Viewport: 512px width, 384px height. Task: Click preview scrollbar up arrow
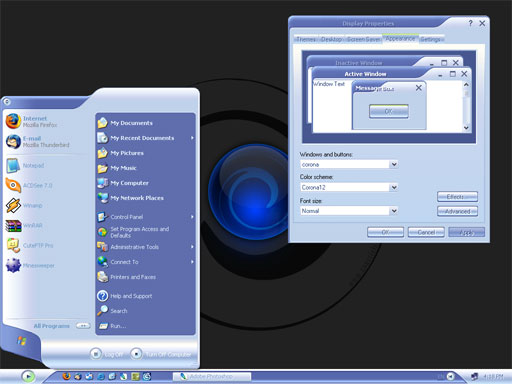click(x=466, y=85)
